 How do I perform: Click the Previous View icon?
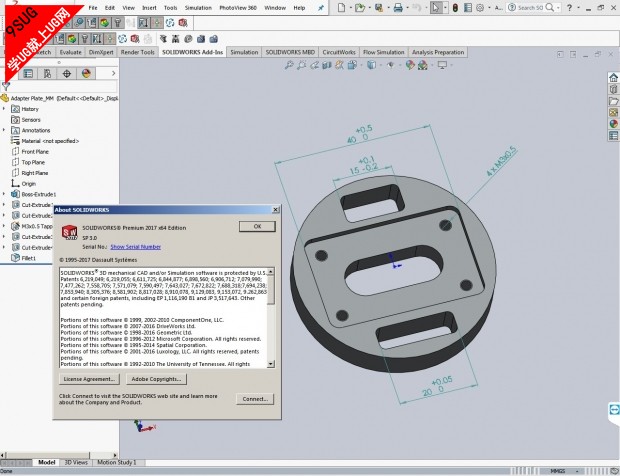pyautogui.click(x=314, y=65)
